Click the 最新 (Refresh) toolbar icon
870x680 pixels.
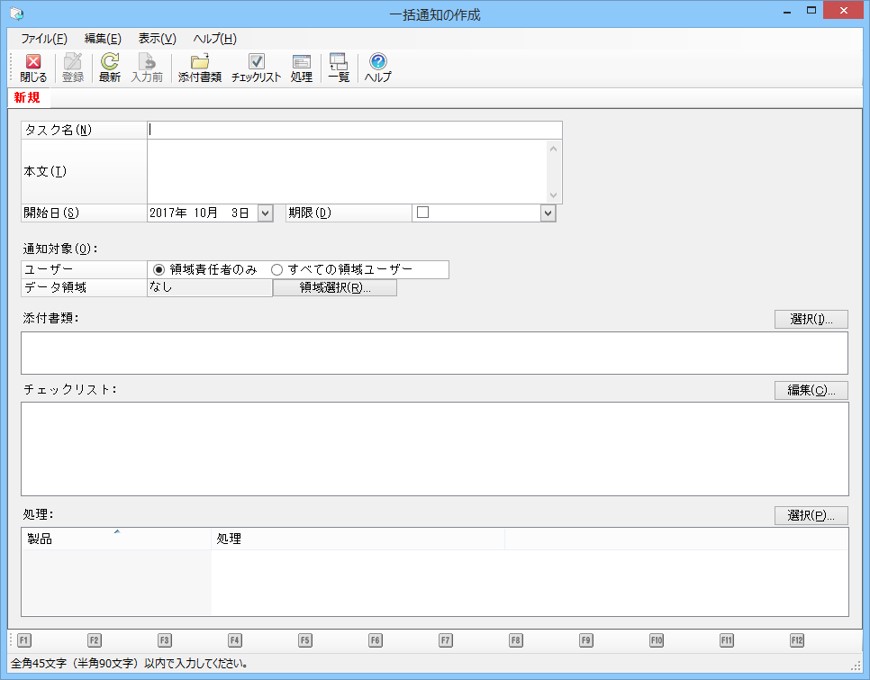point(109,62)
